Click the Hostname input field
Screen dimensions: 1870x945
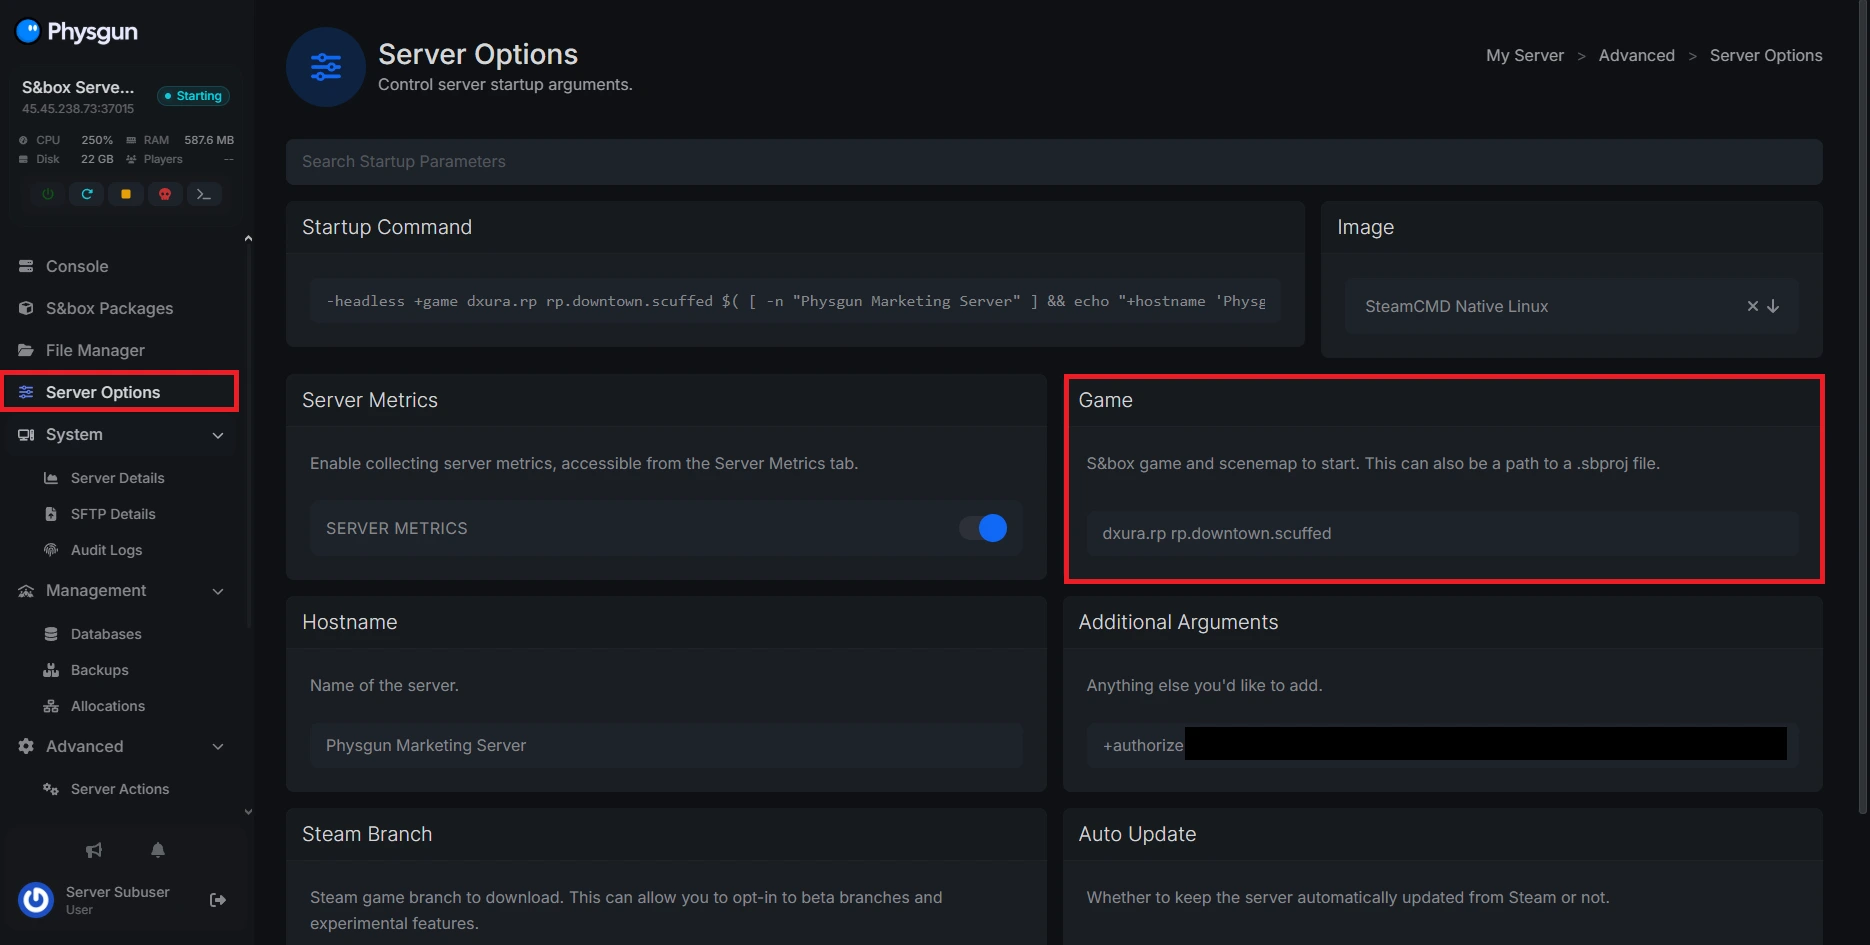[x=666, y=745]
